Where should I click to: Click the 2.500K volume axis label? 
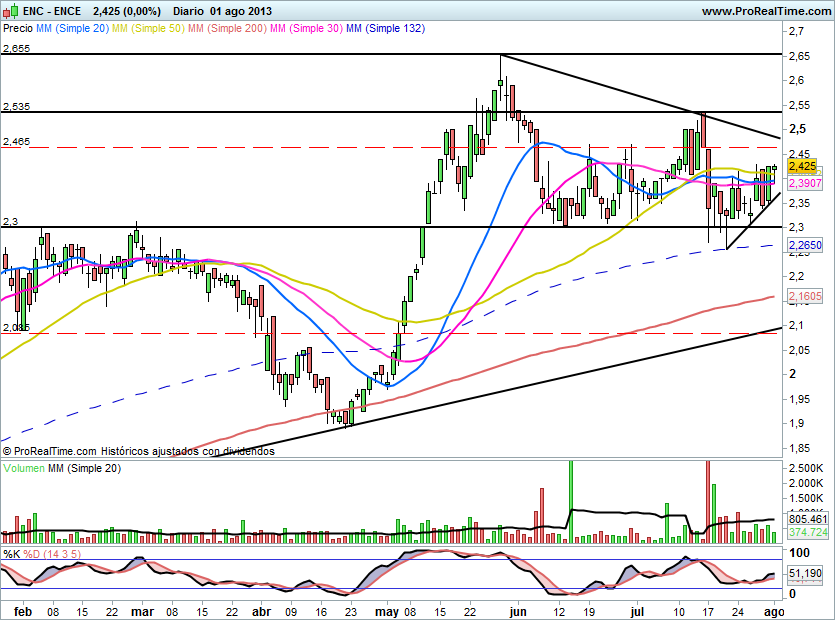click(807, 468)
